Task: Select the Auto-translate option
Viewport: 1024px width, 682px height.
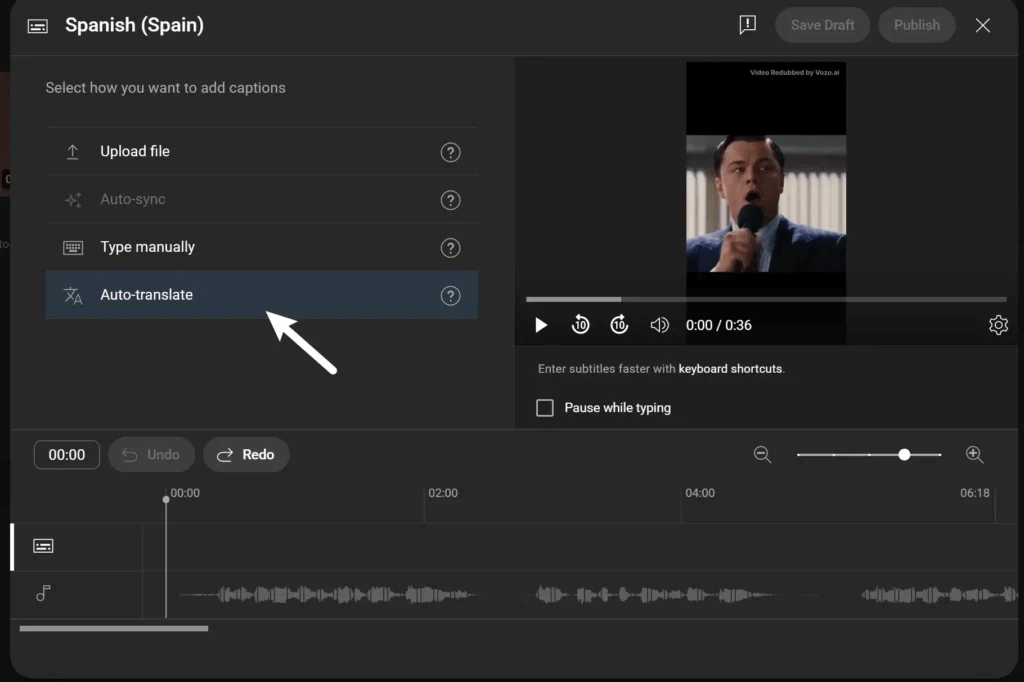Action: pyautogui.click(x=146, y=295)
